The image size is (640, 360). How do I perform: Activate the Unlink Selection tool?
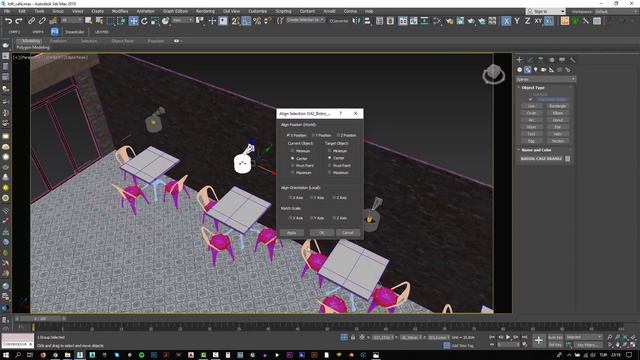[x=42, y=21]
